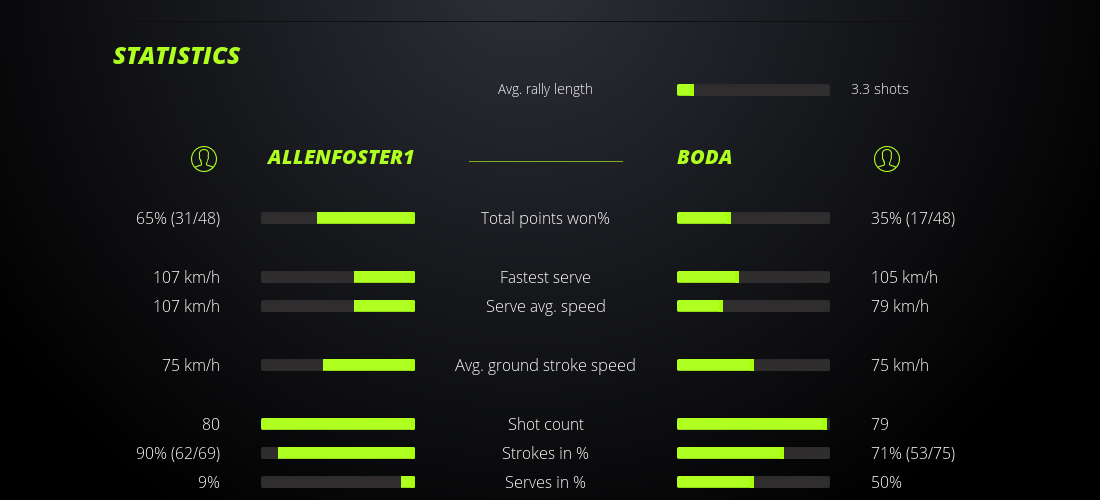Click Boda's Shot count bar
This screenshot has width=1100, height=500.
(x=753, y=424)
